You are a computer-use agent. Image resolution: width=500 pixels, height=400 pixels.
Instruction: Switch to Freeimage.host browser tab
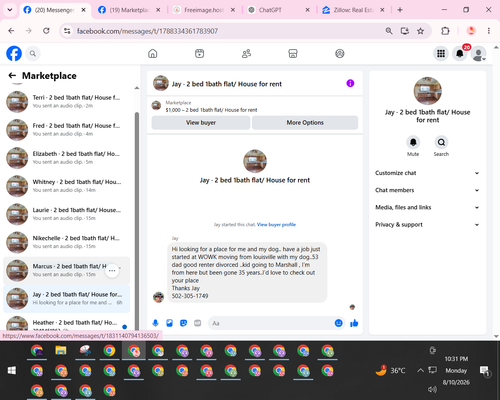pyautogui.click(x=204, y=10)
